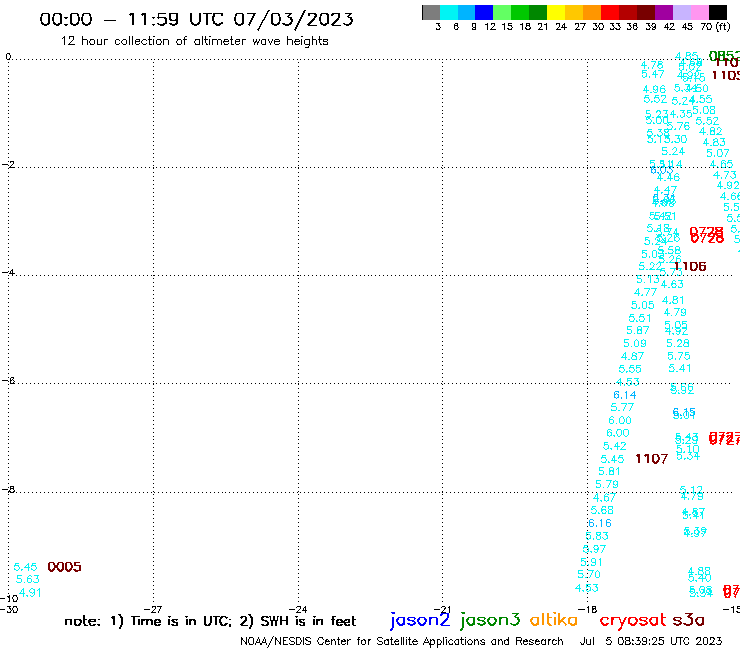Select the light green 15 ft legend swatch
The width and height of the screenshot is (740, 650).
coord(502,12)
